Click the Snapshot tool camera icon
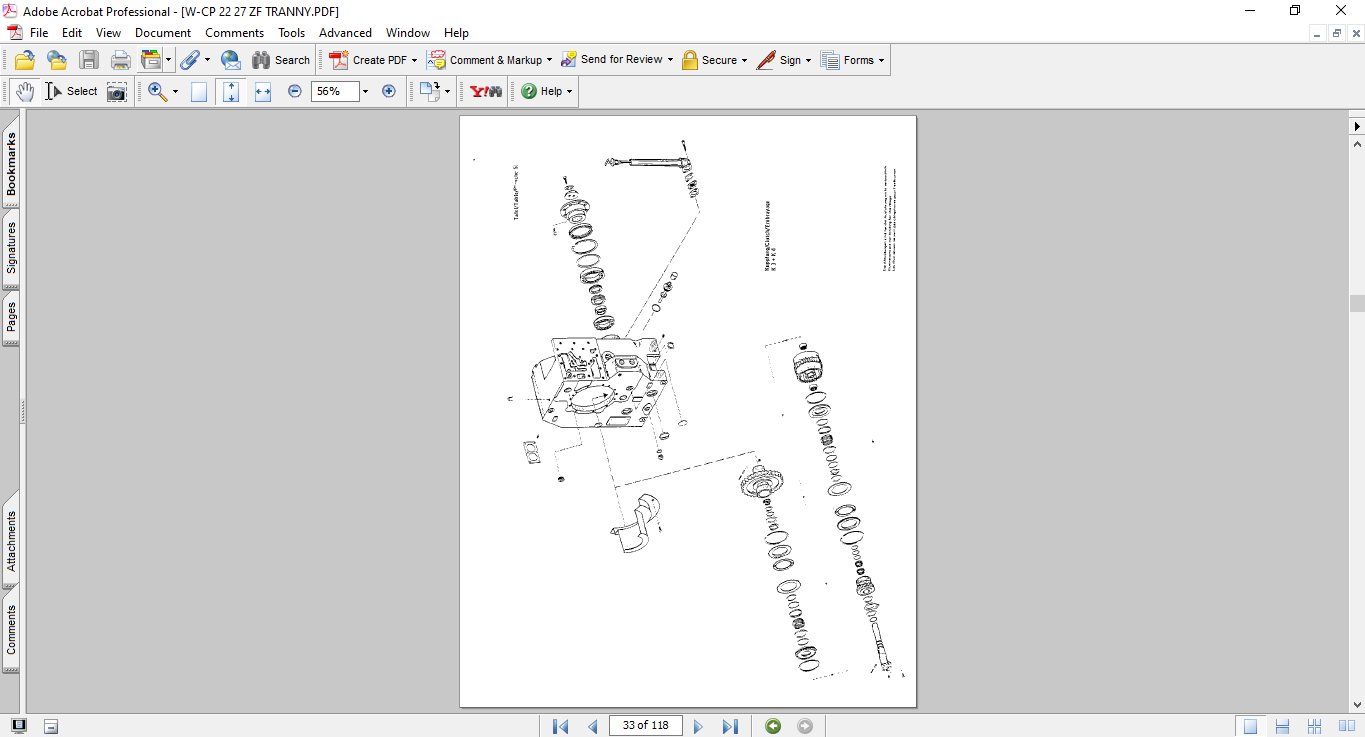Viewport: 1365px width, 737px height. pos(117,91)
